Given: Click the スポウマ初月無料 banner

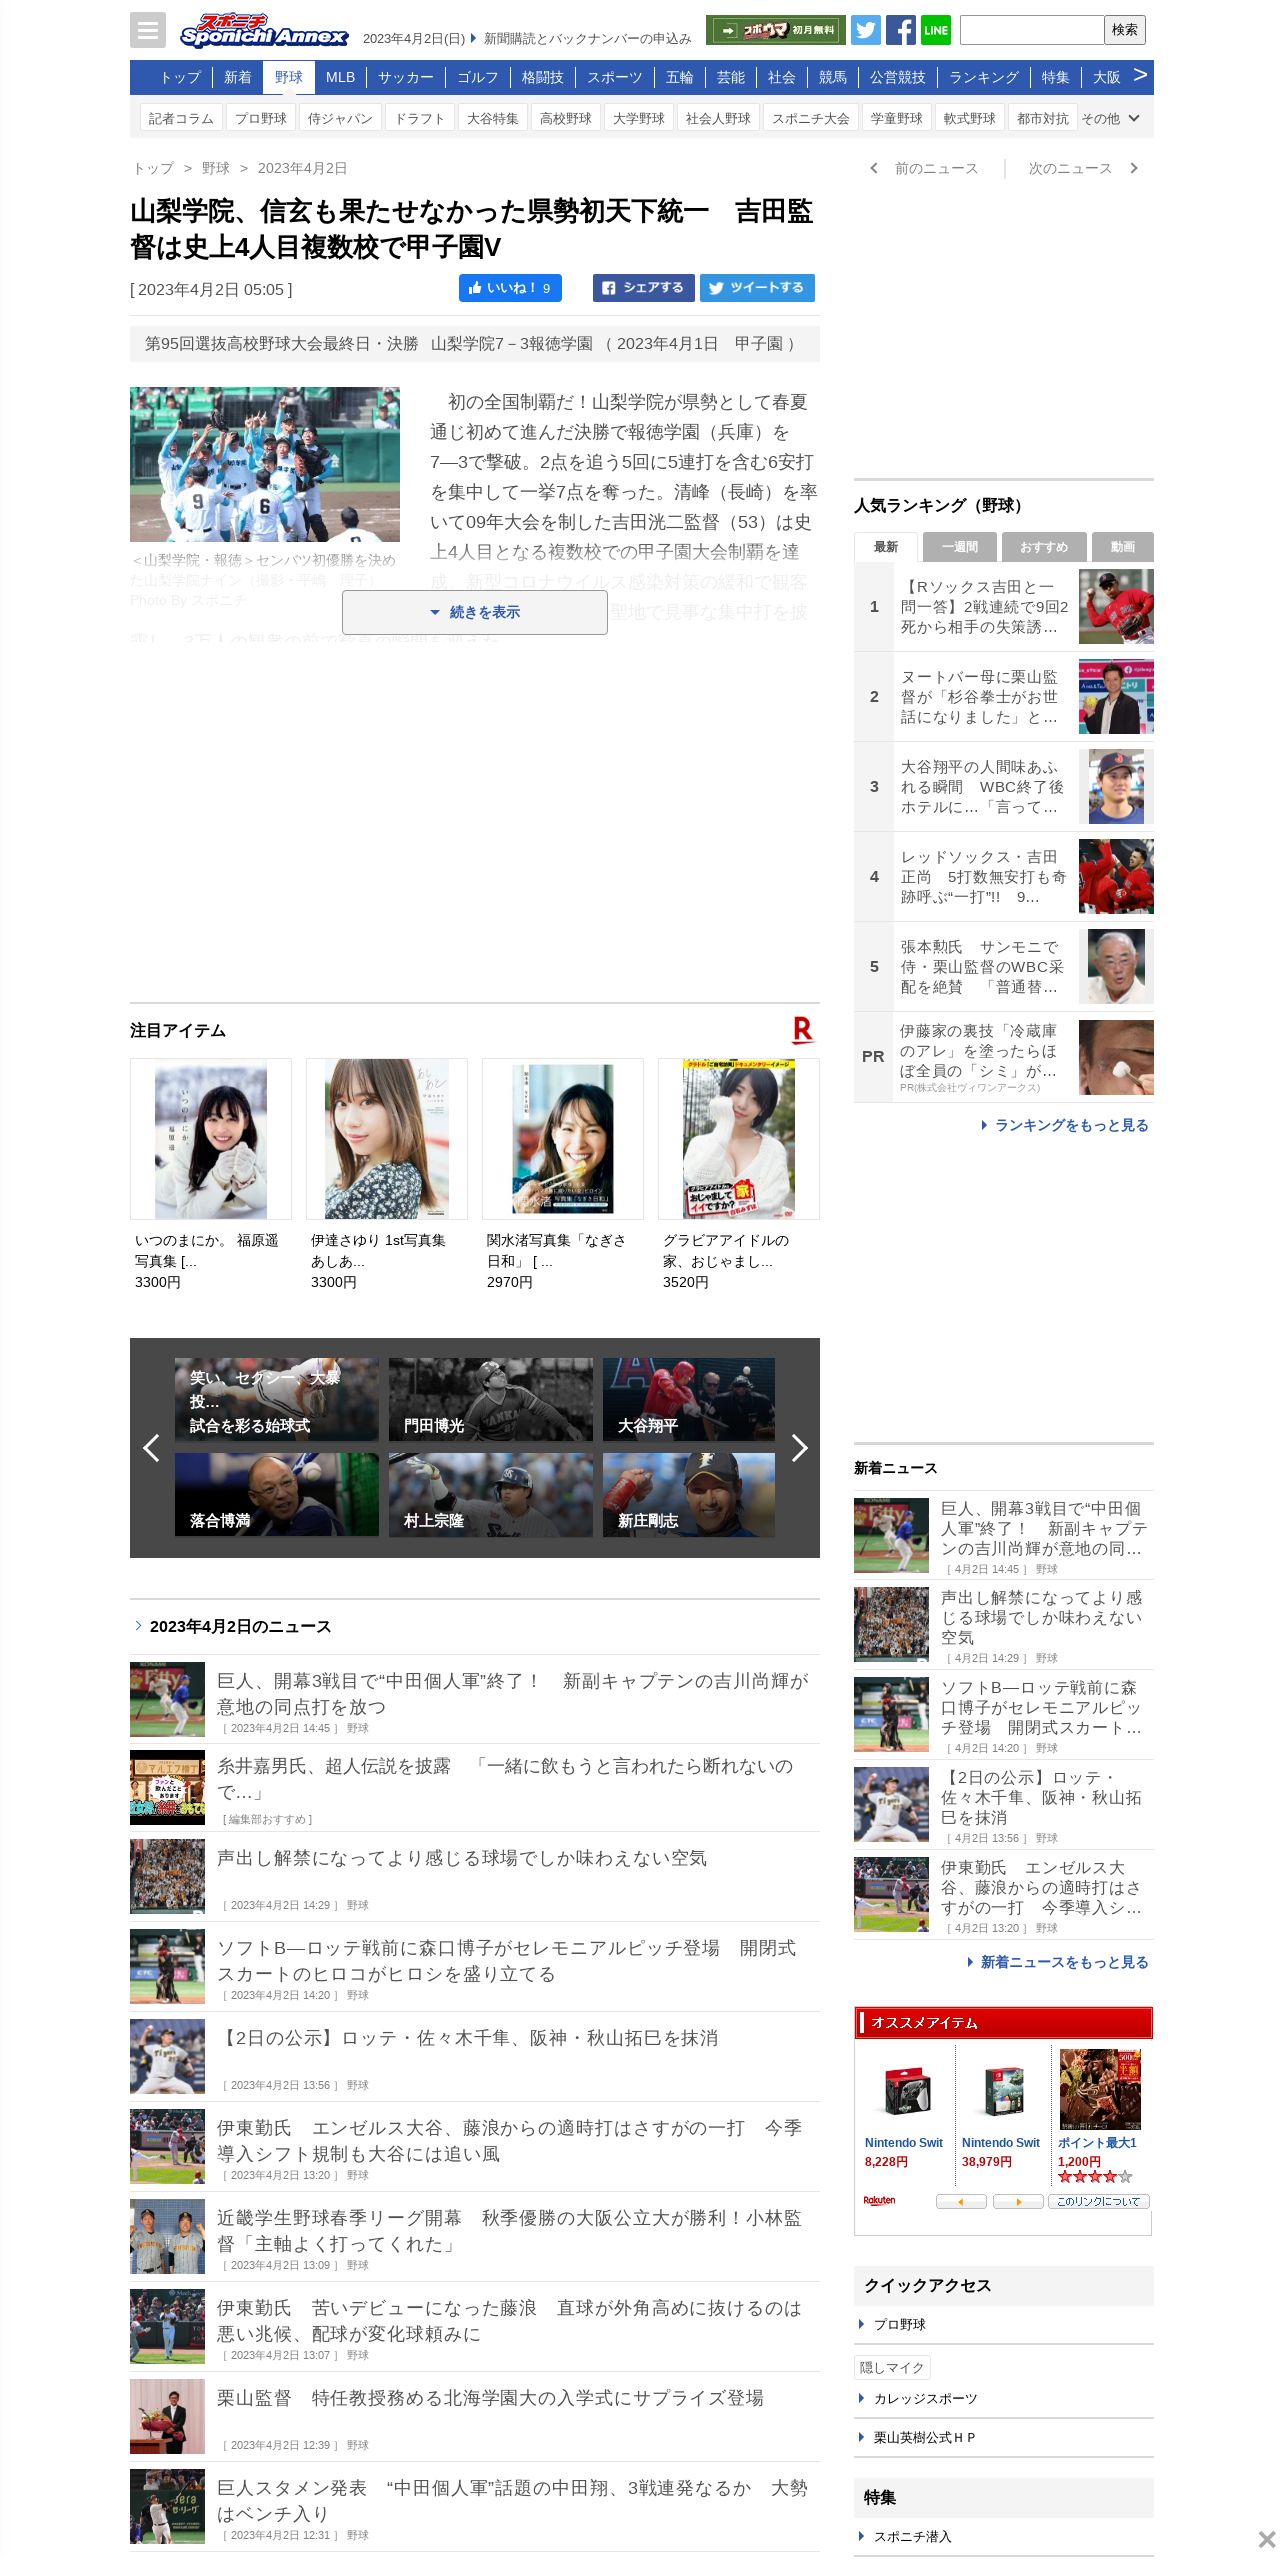Looking at the screenshot, I should point(775,30).
